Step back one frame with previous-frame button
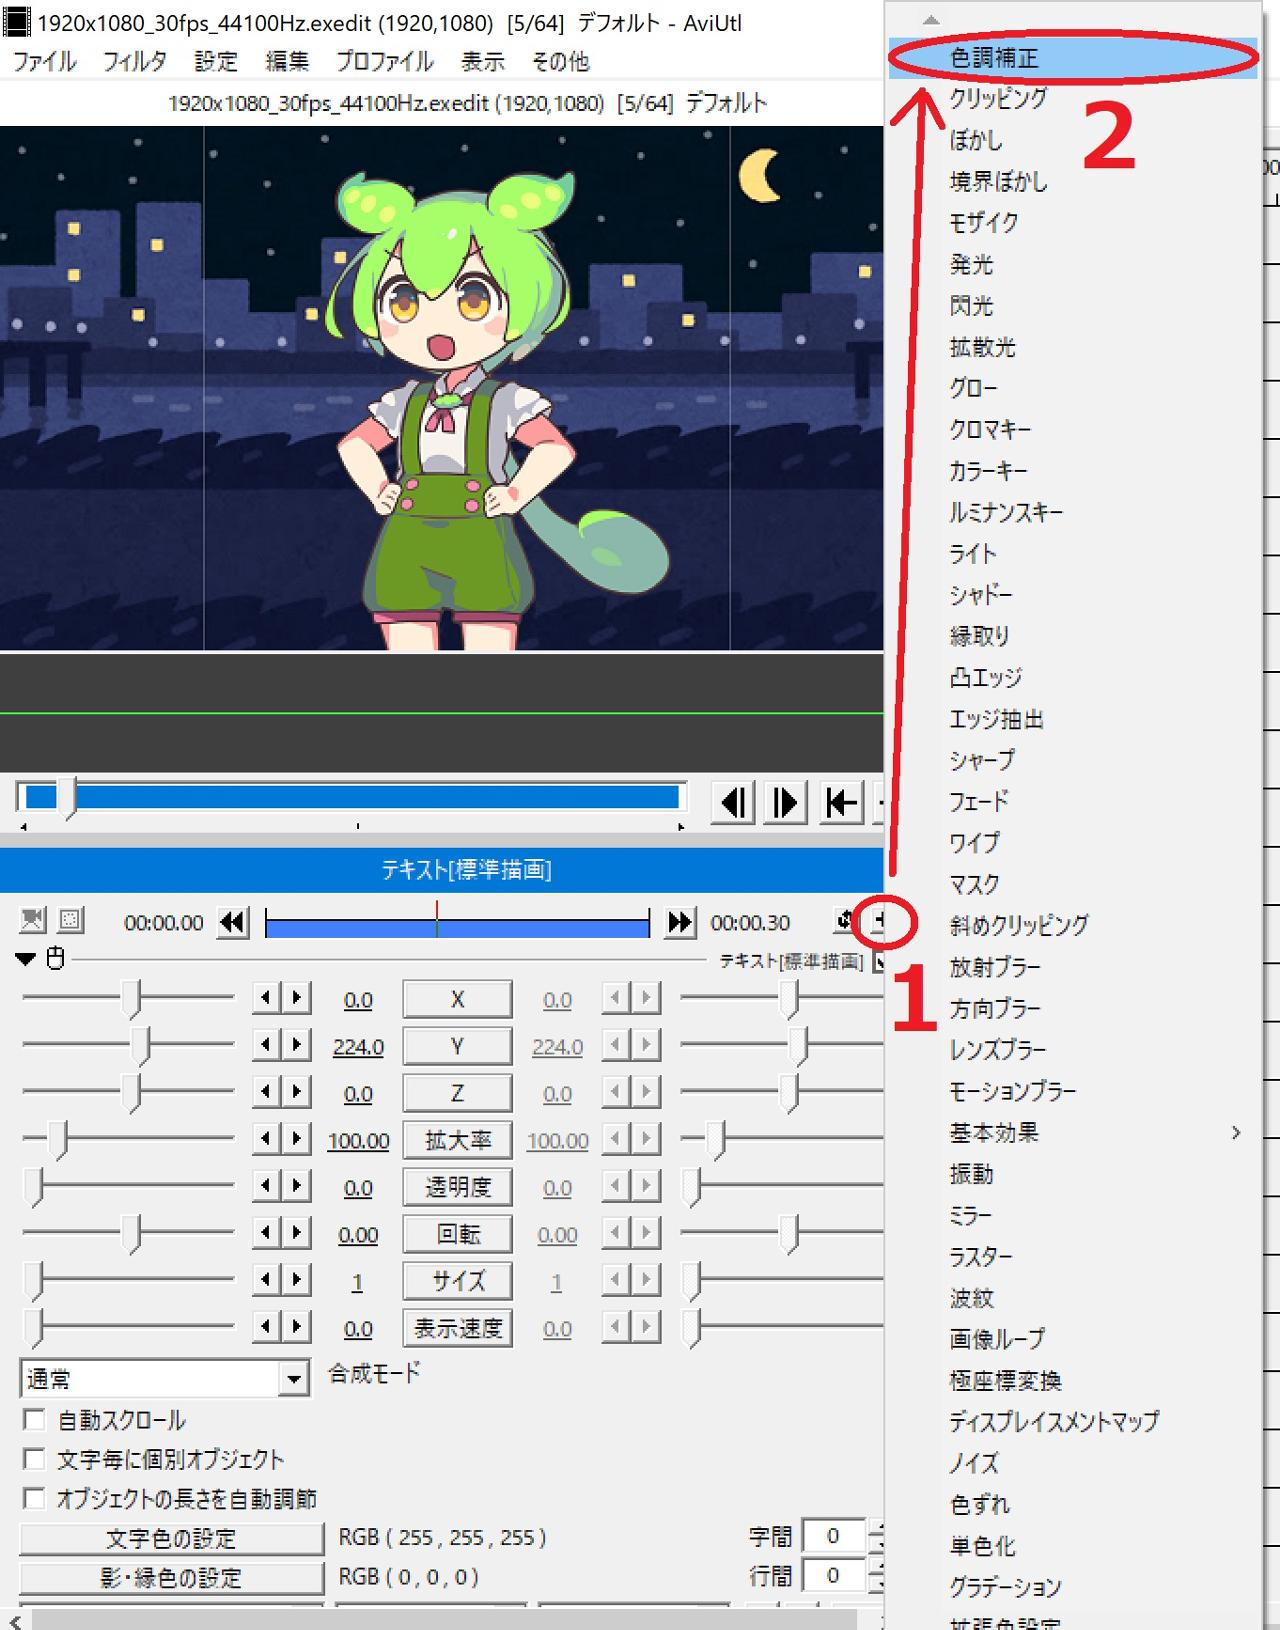The width and height of the screenshot is (1280, 1630). pos(735,802)
